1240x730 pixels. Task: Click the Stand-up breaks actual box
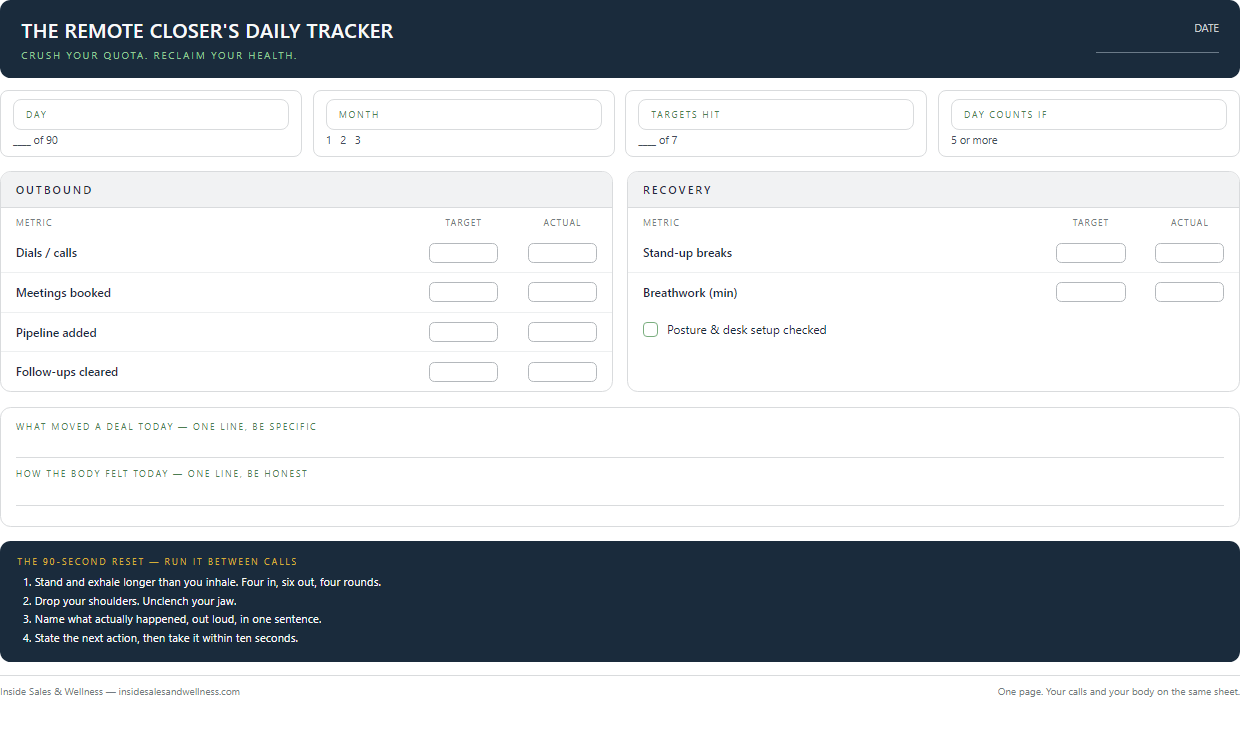(1189, 253)
